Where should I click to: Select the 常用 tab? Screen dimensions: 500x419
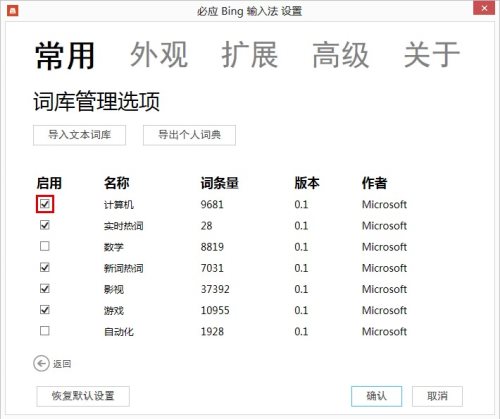65,56
